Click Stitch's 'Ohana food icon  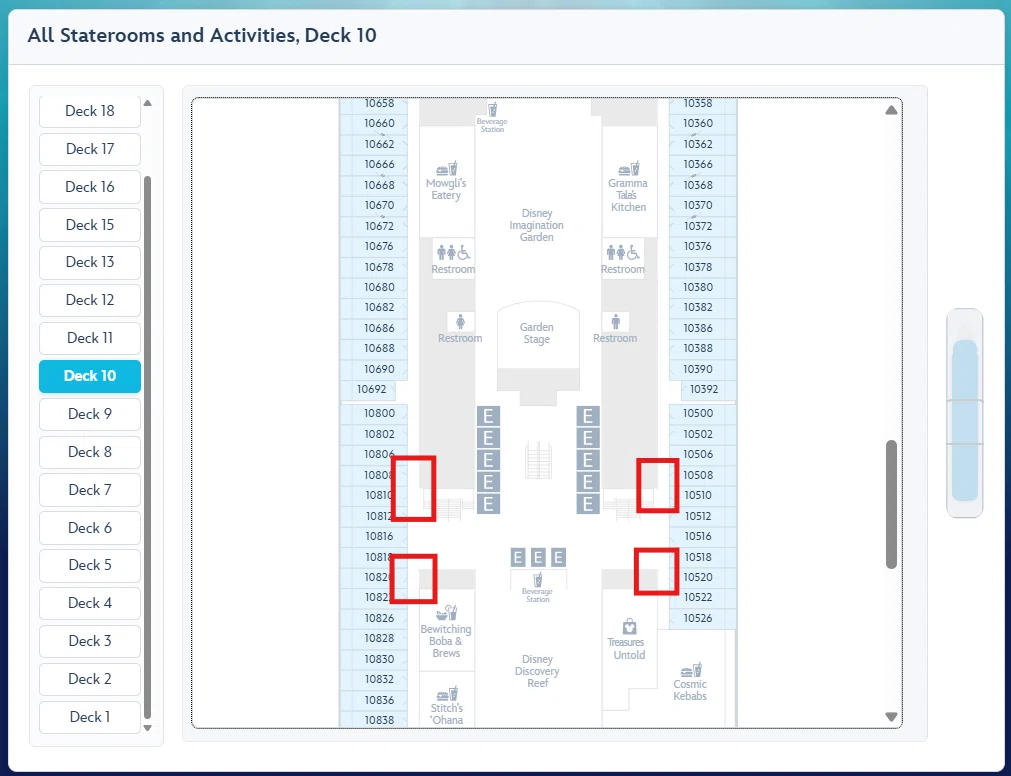point(447,694)
